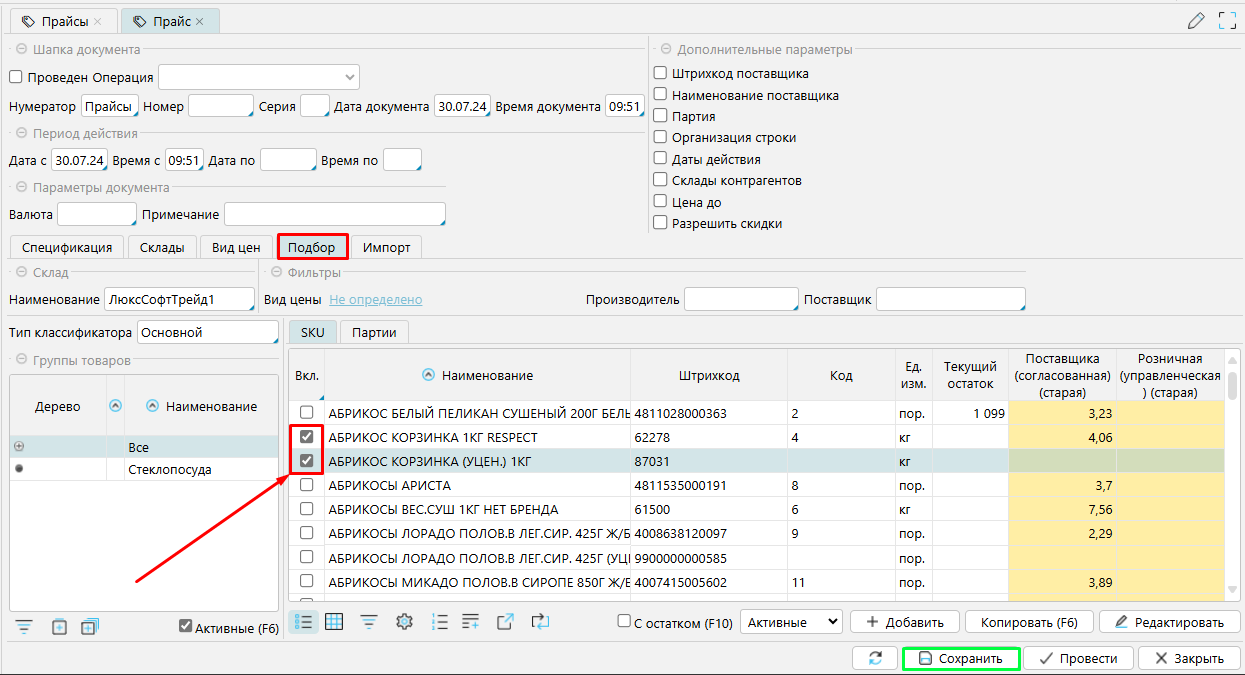Viewport: 1245px width, 675px height.
Task: Click the pencil edit icon at top right
Action: pos(1195,20)
